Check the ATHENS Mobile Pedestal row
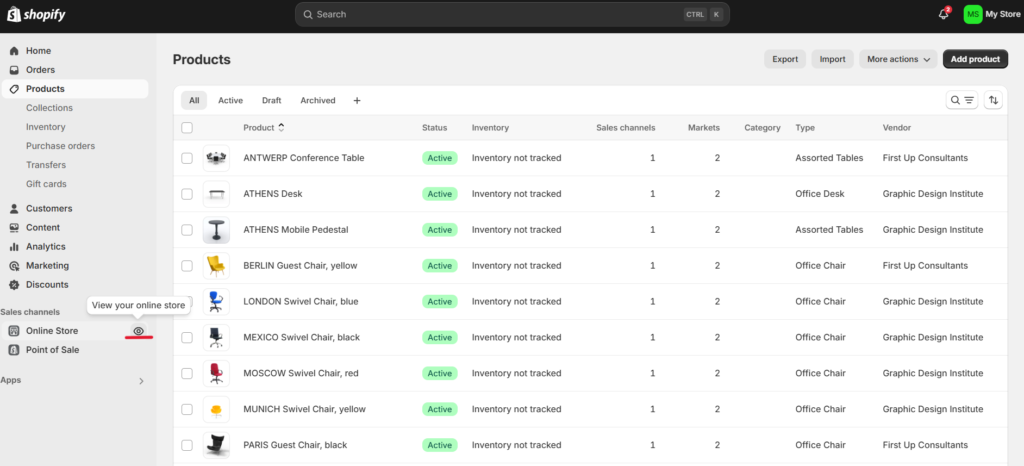1024x466 pixels. pos(187,230)
